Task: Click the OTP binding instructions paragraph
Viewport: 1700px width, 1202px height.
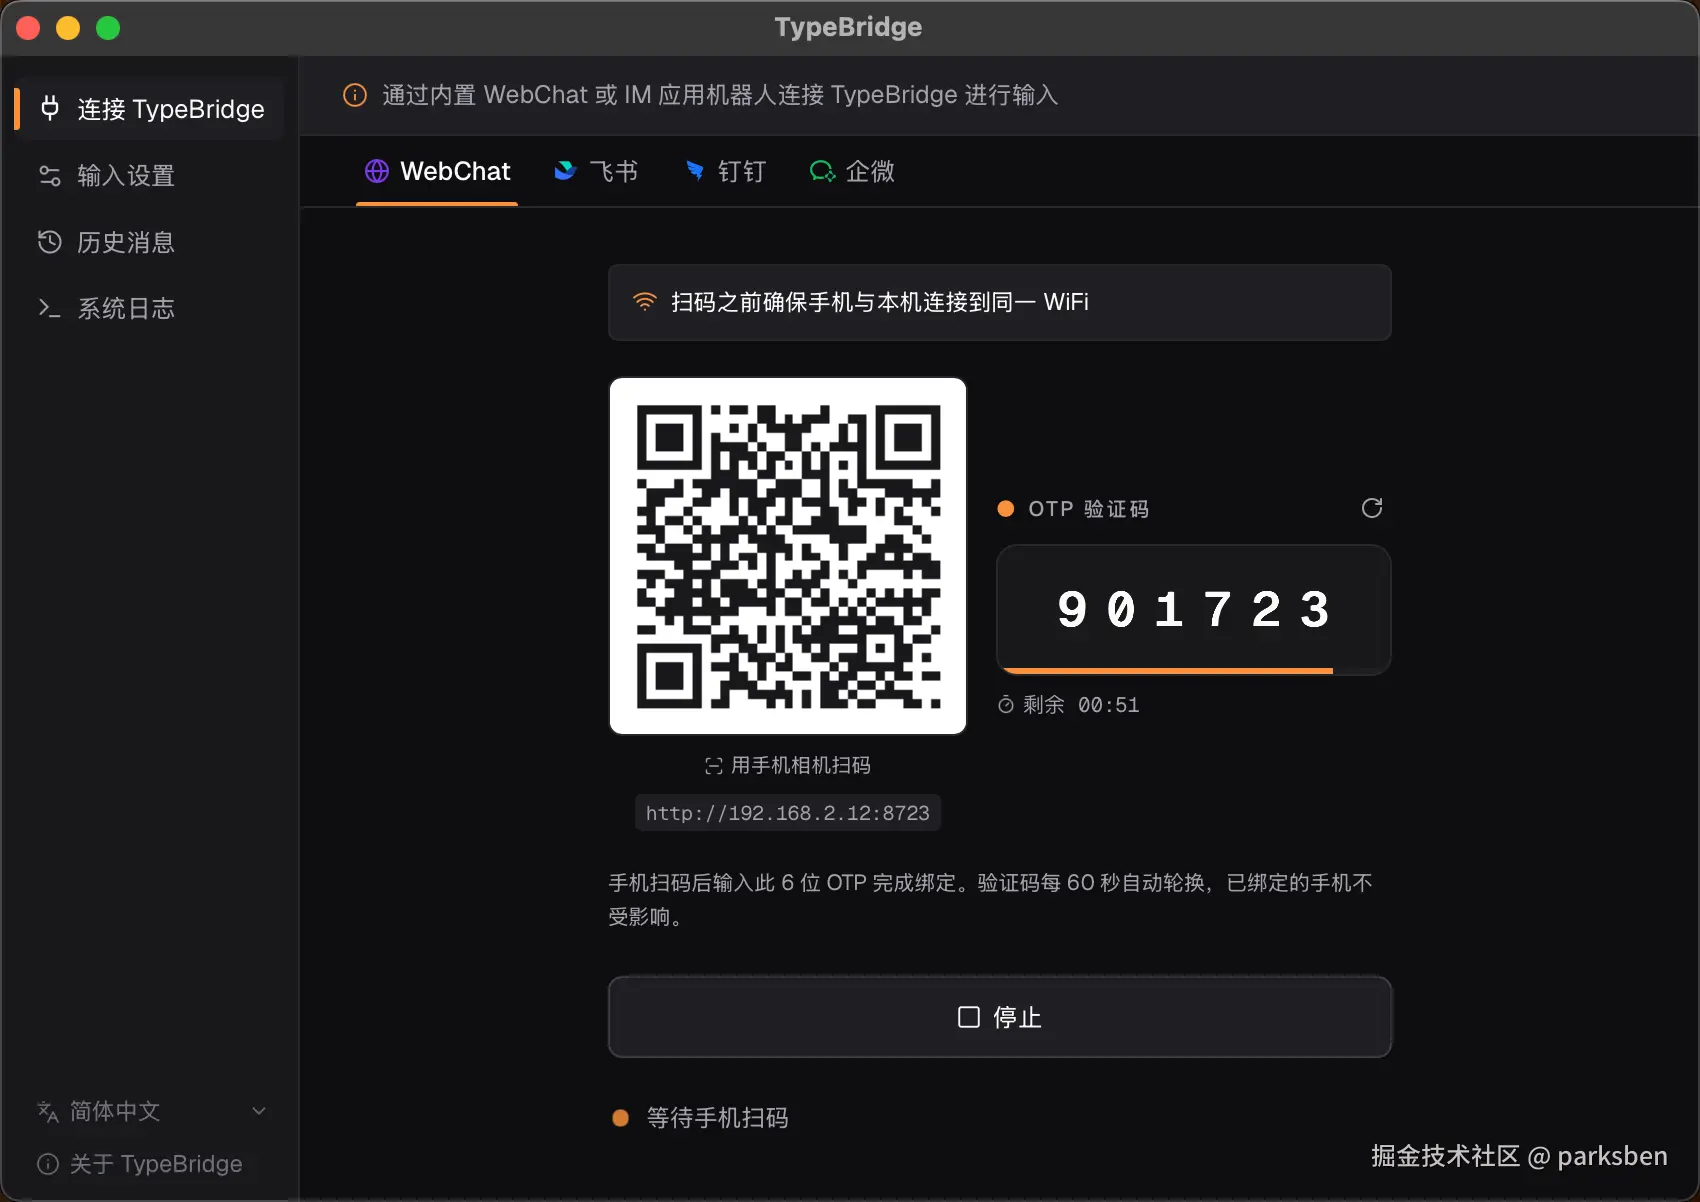Action: tap(990, 899)
